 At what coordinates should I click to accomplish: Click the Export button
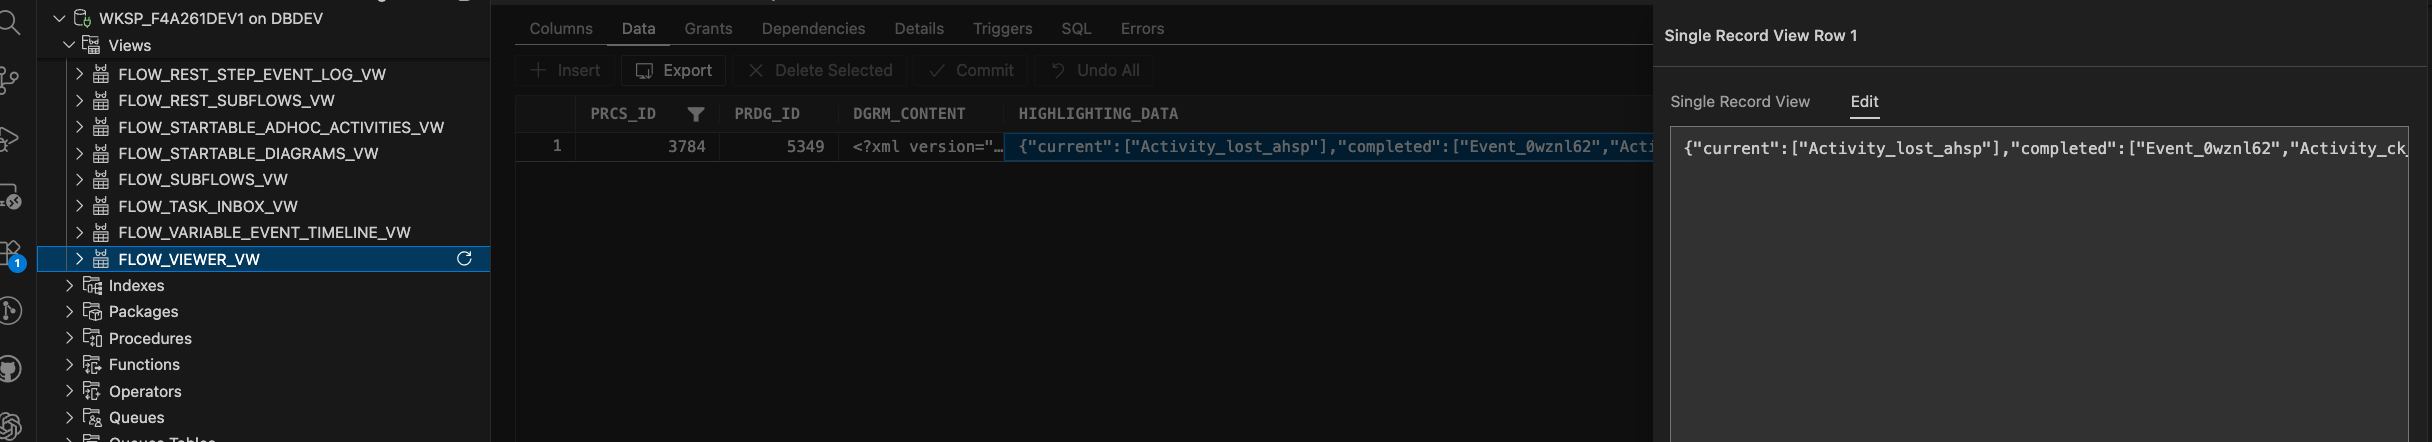coord(674,70)
